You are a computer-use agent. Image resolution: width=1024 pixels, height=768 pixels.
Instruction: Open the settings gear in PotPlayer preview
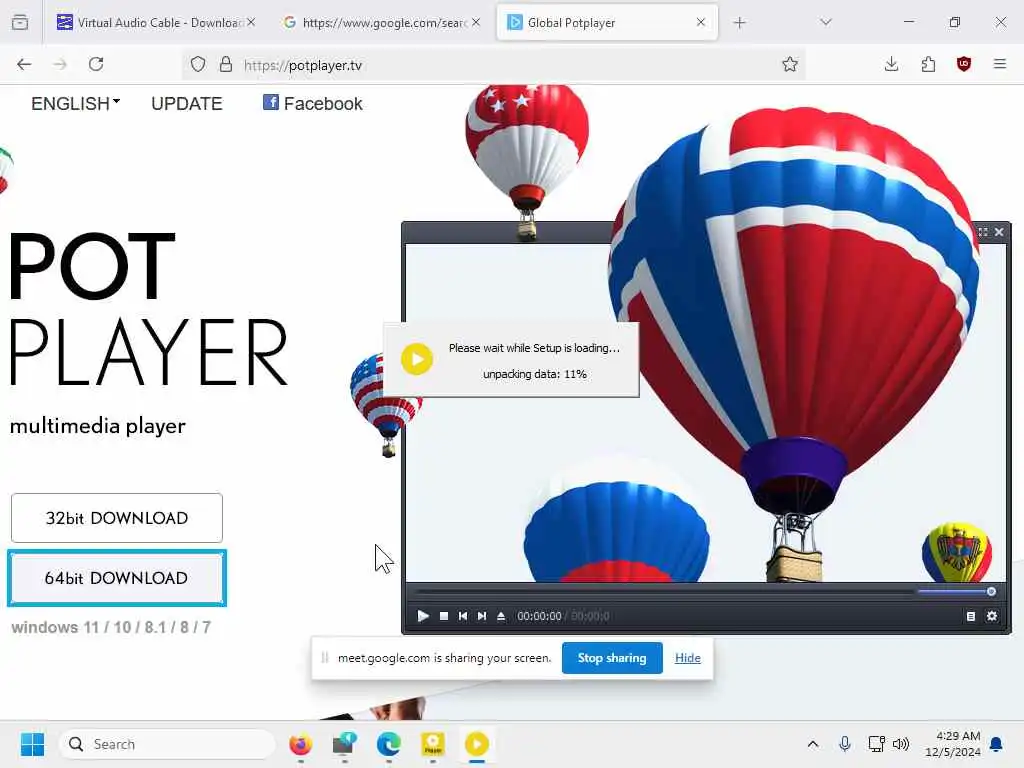[x=992, y=616]
